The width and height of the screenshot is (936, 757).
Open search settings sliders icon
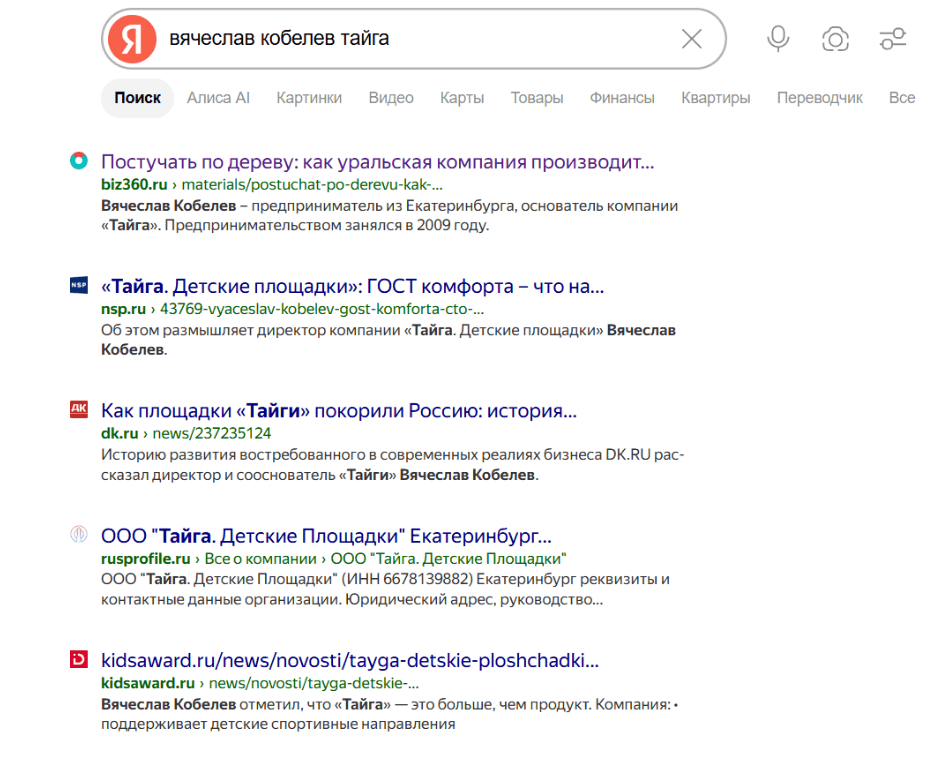click(x=892, y=39)
